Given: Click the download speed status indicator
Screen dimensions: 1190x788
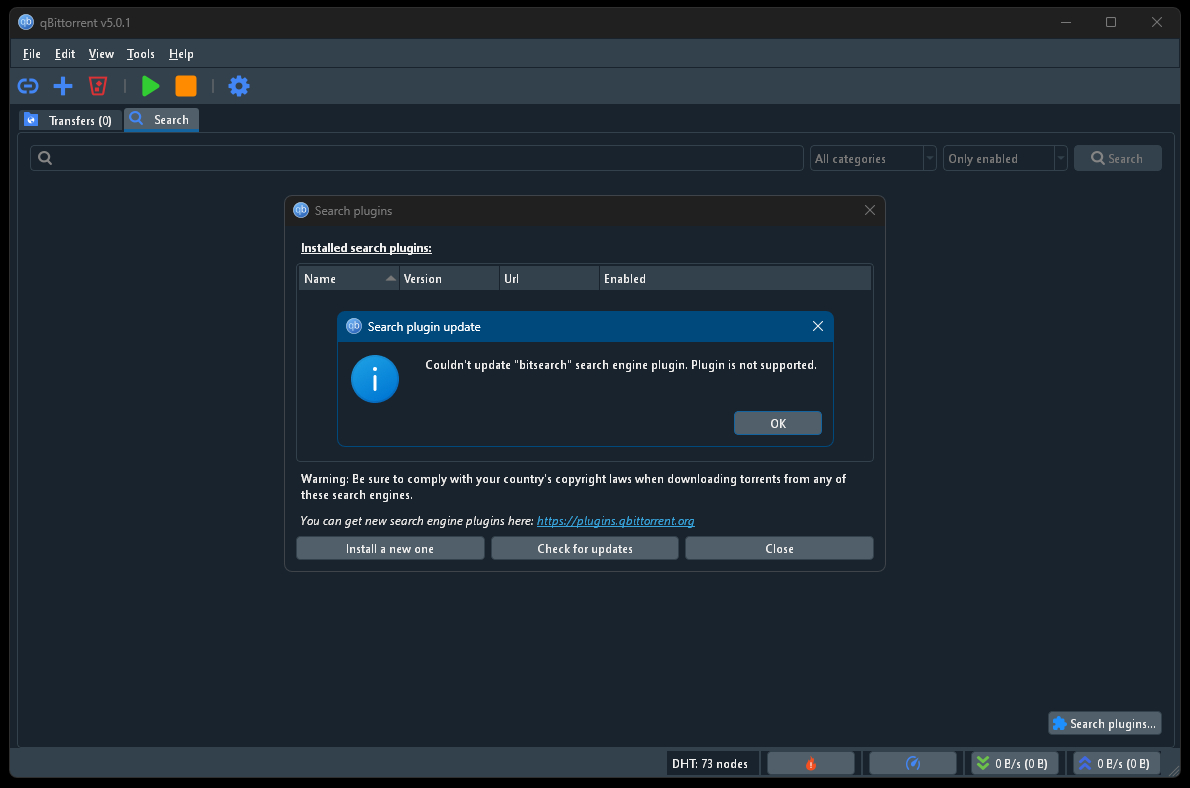Looking at the screenshot, I should [1014, 763].
